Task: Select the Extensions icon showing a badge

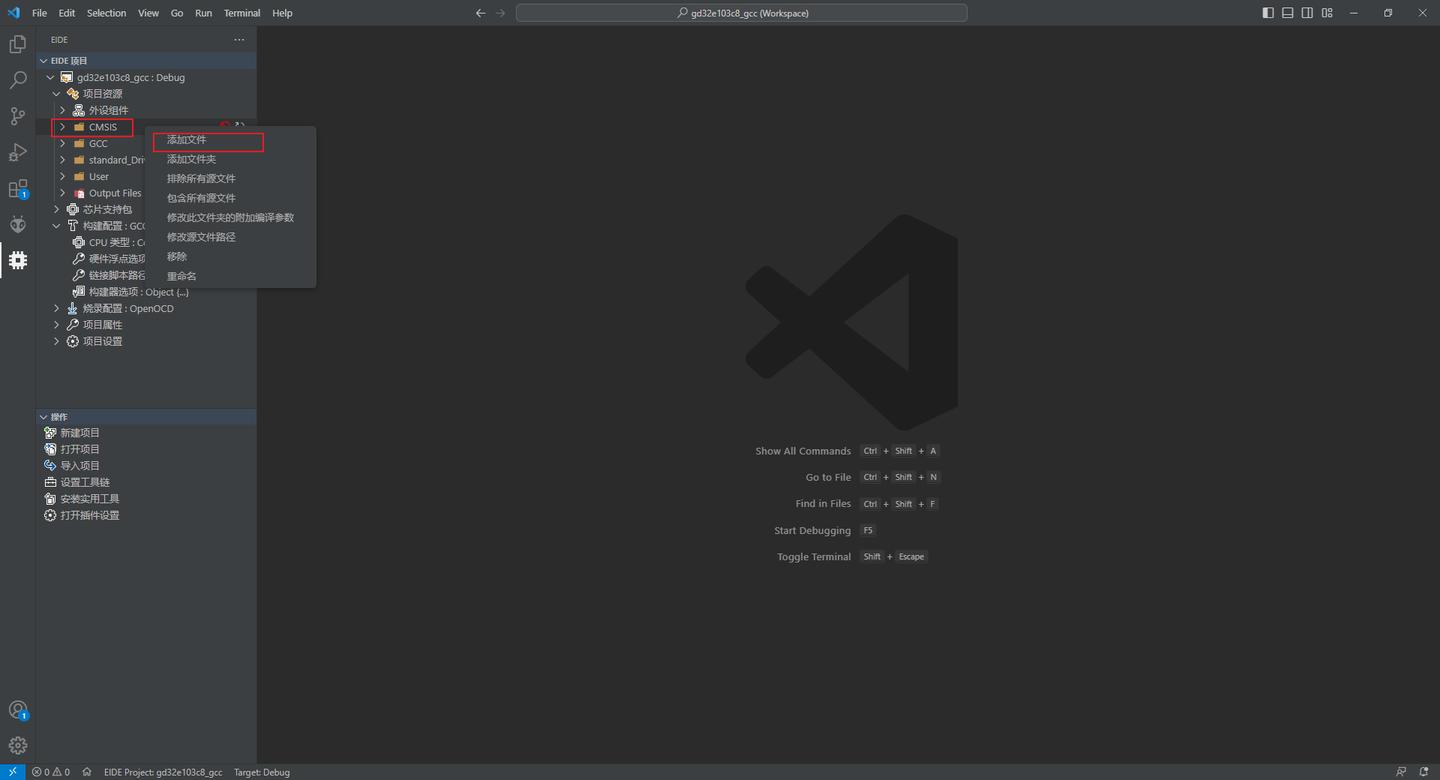Action: (x=17, y=188)
